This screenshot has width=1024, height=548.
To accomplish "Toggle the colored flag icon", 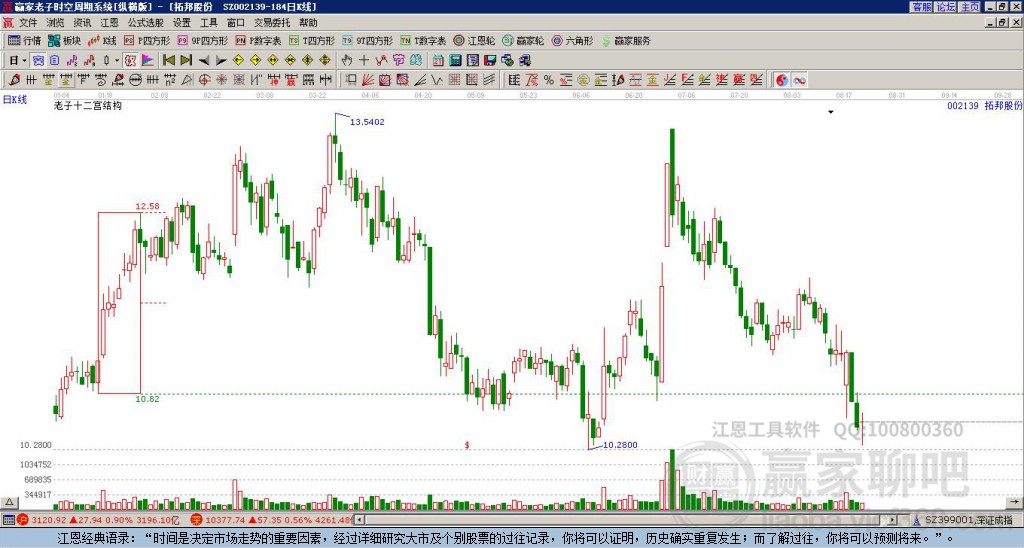I will [x=148, y=61].
